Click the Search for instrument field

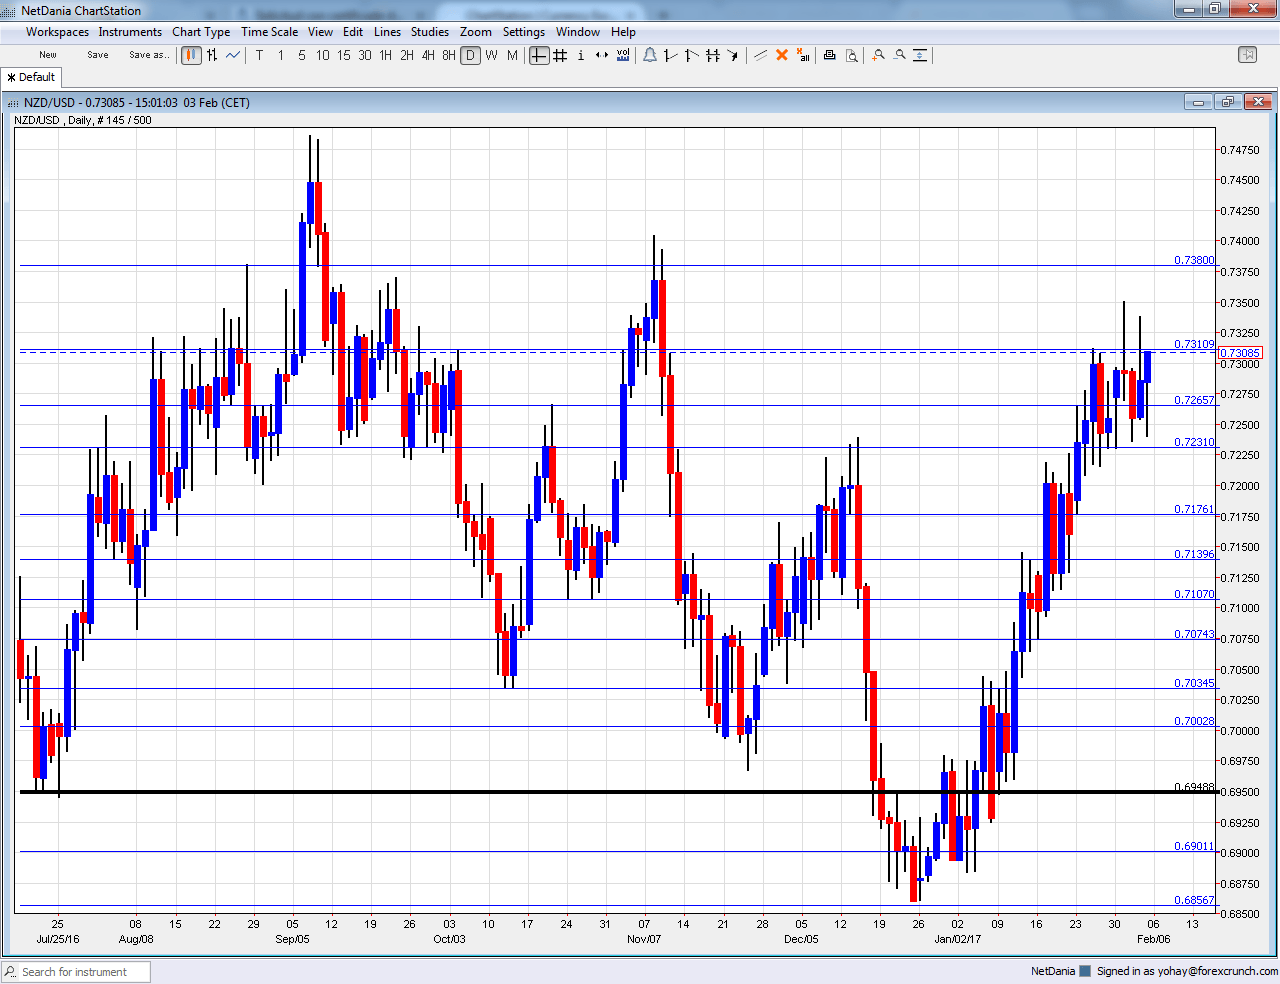[x=76, y=972]
